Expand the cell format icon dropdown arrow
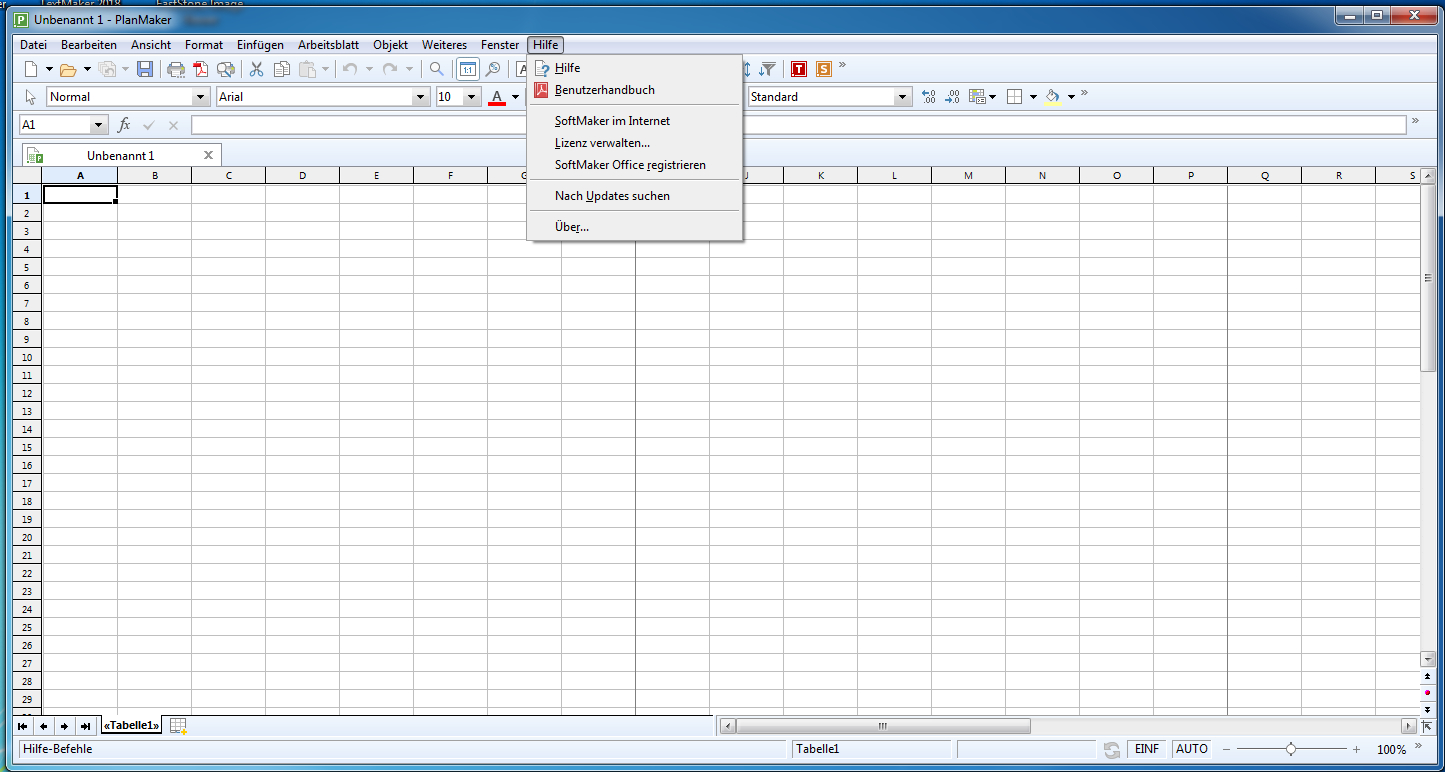Image resolution: width=1445 pixels, height=772 pixels. 992,97
